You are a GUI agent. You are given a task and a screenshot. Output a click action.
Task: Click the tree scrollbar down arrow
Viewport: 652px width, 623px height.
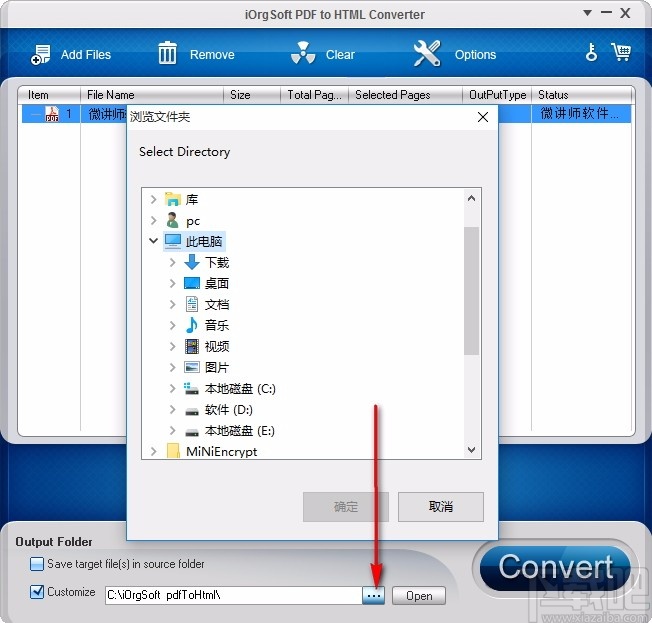(x=471, y=450)
